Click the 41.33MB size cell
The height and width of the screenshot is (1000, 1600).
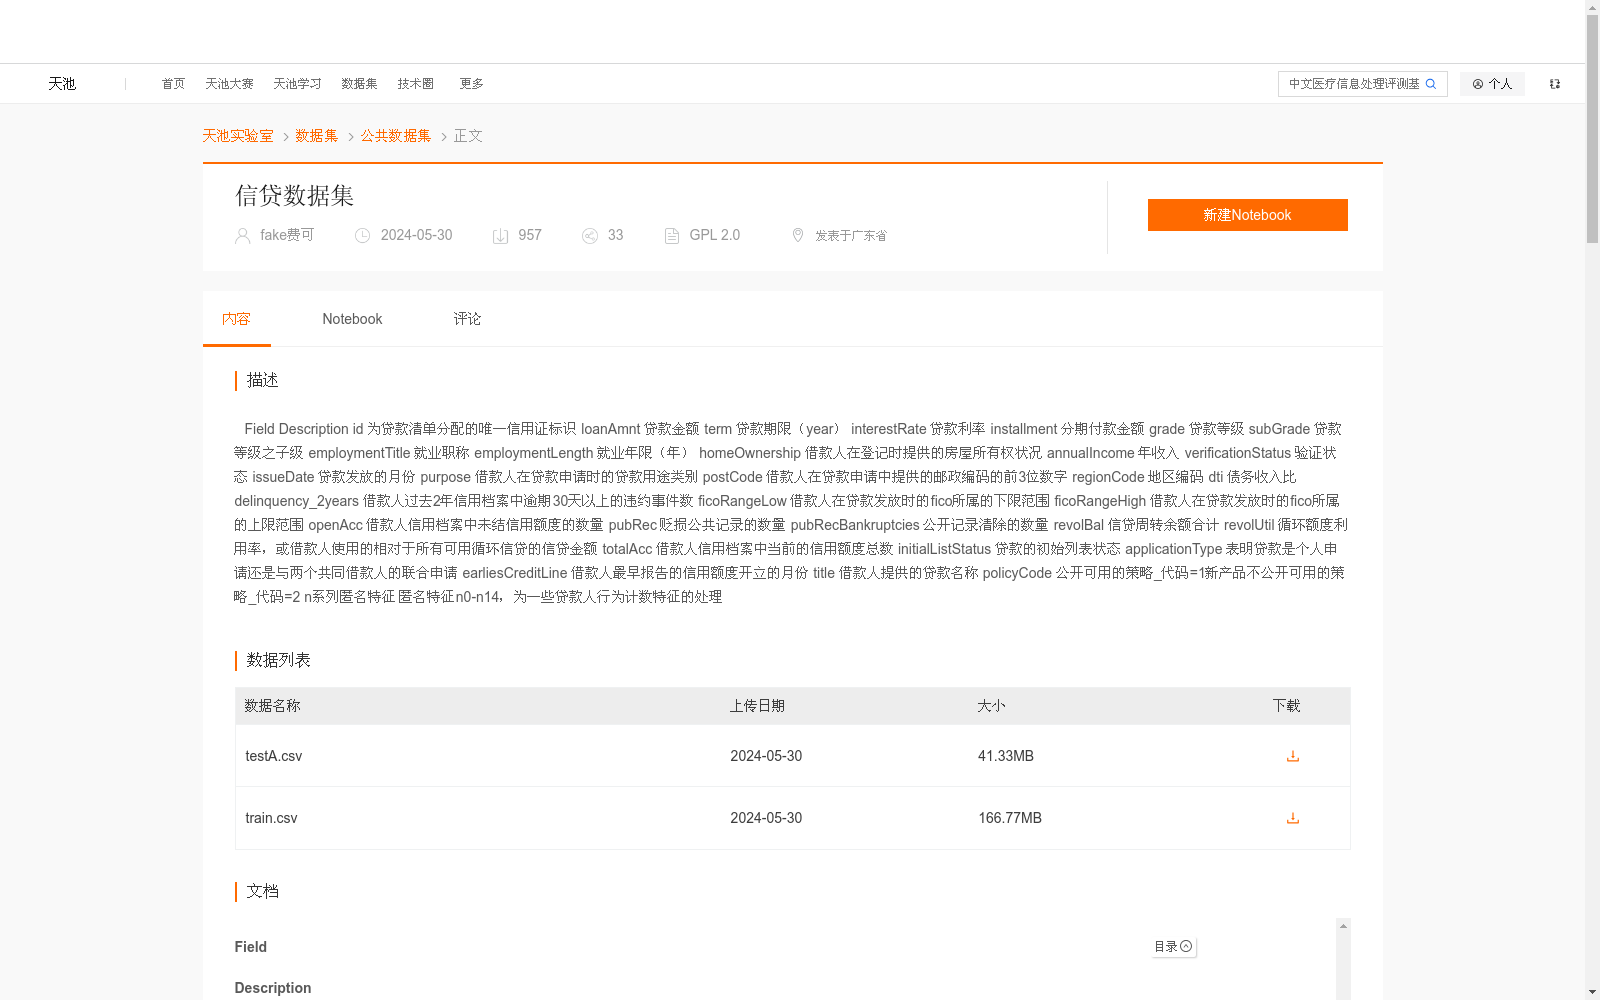tap(1006, 756)
